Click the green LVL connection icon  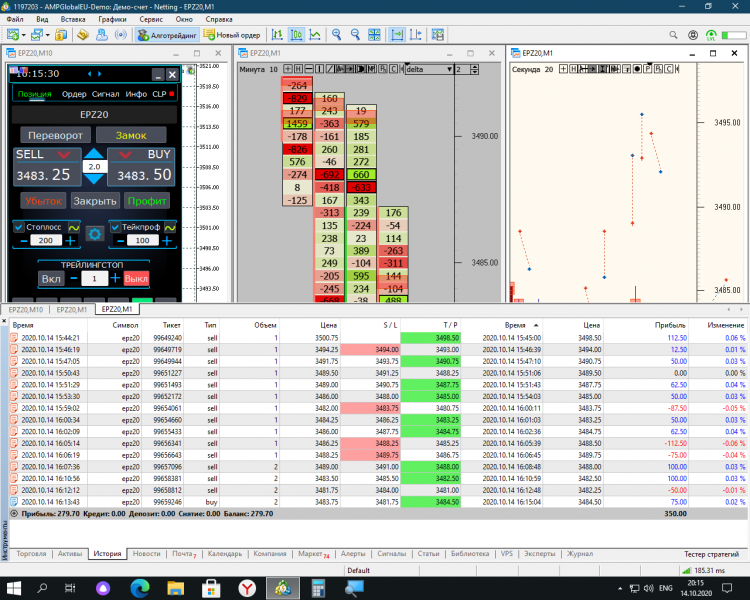point(711,35)
